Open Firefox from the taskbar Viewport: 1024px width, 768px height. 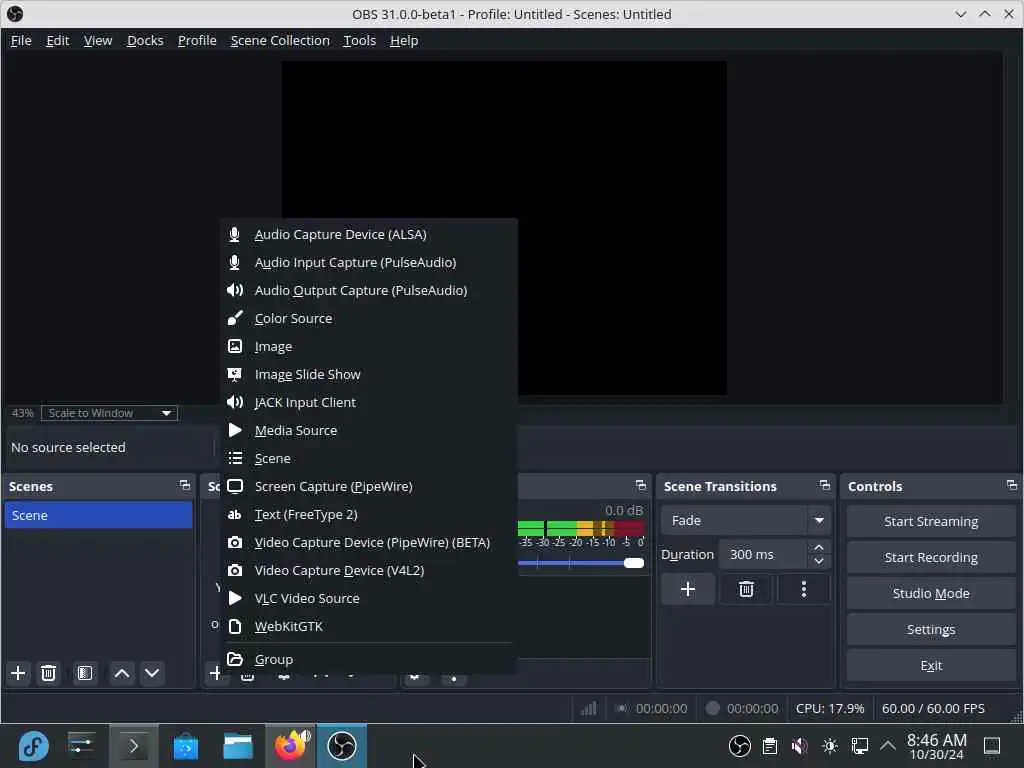(x=291, y=746)
